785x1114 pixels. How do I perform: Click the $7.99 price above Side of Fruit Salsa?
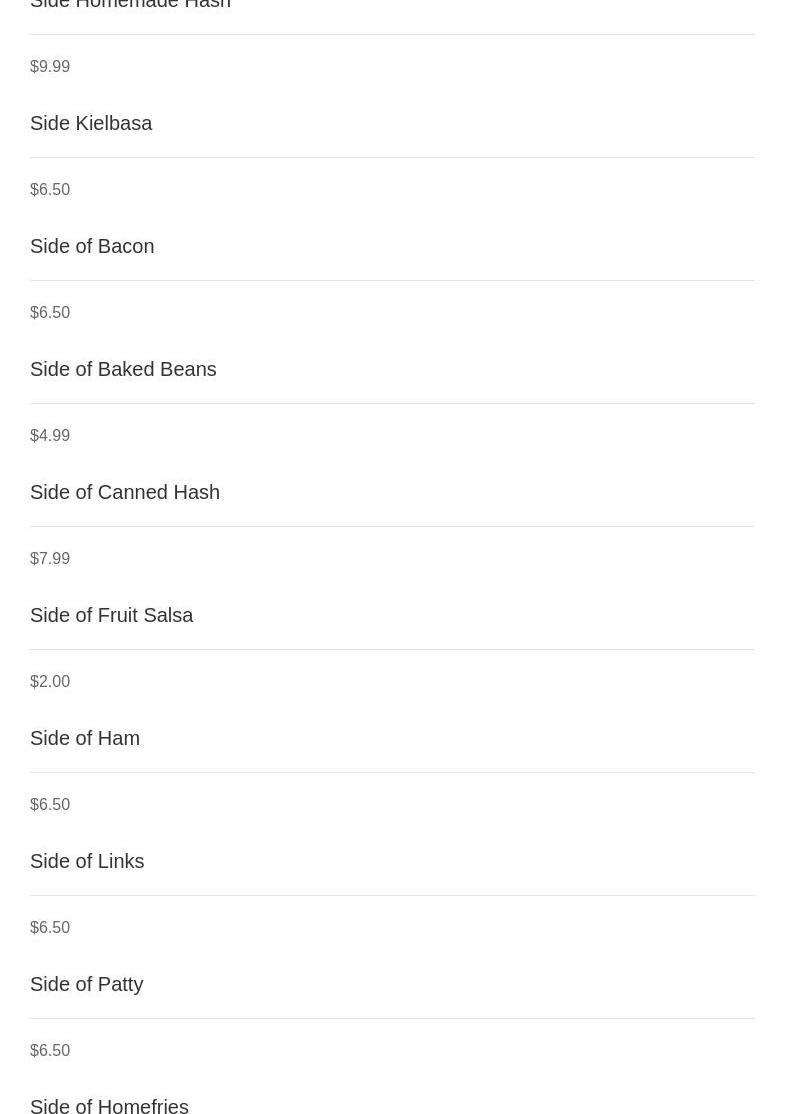(x=50, y=558)
